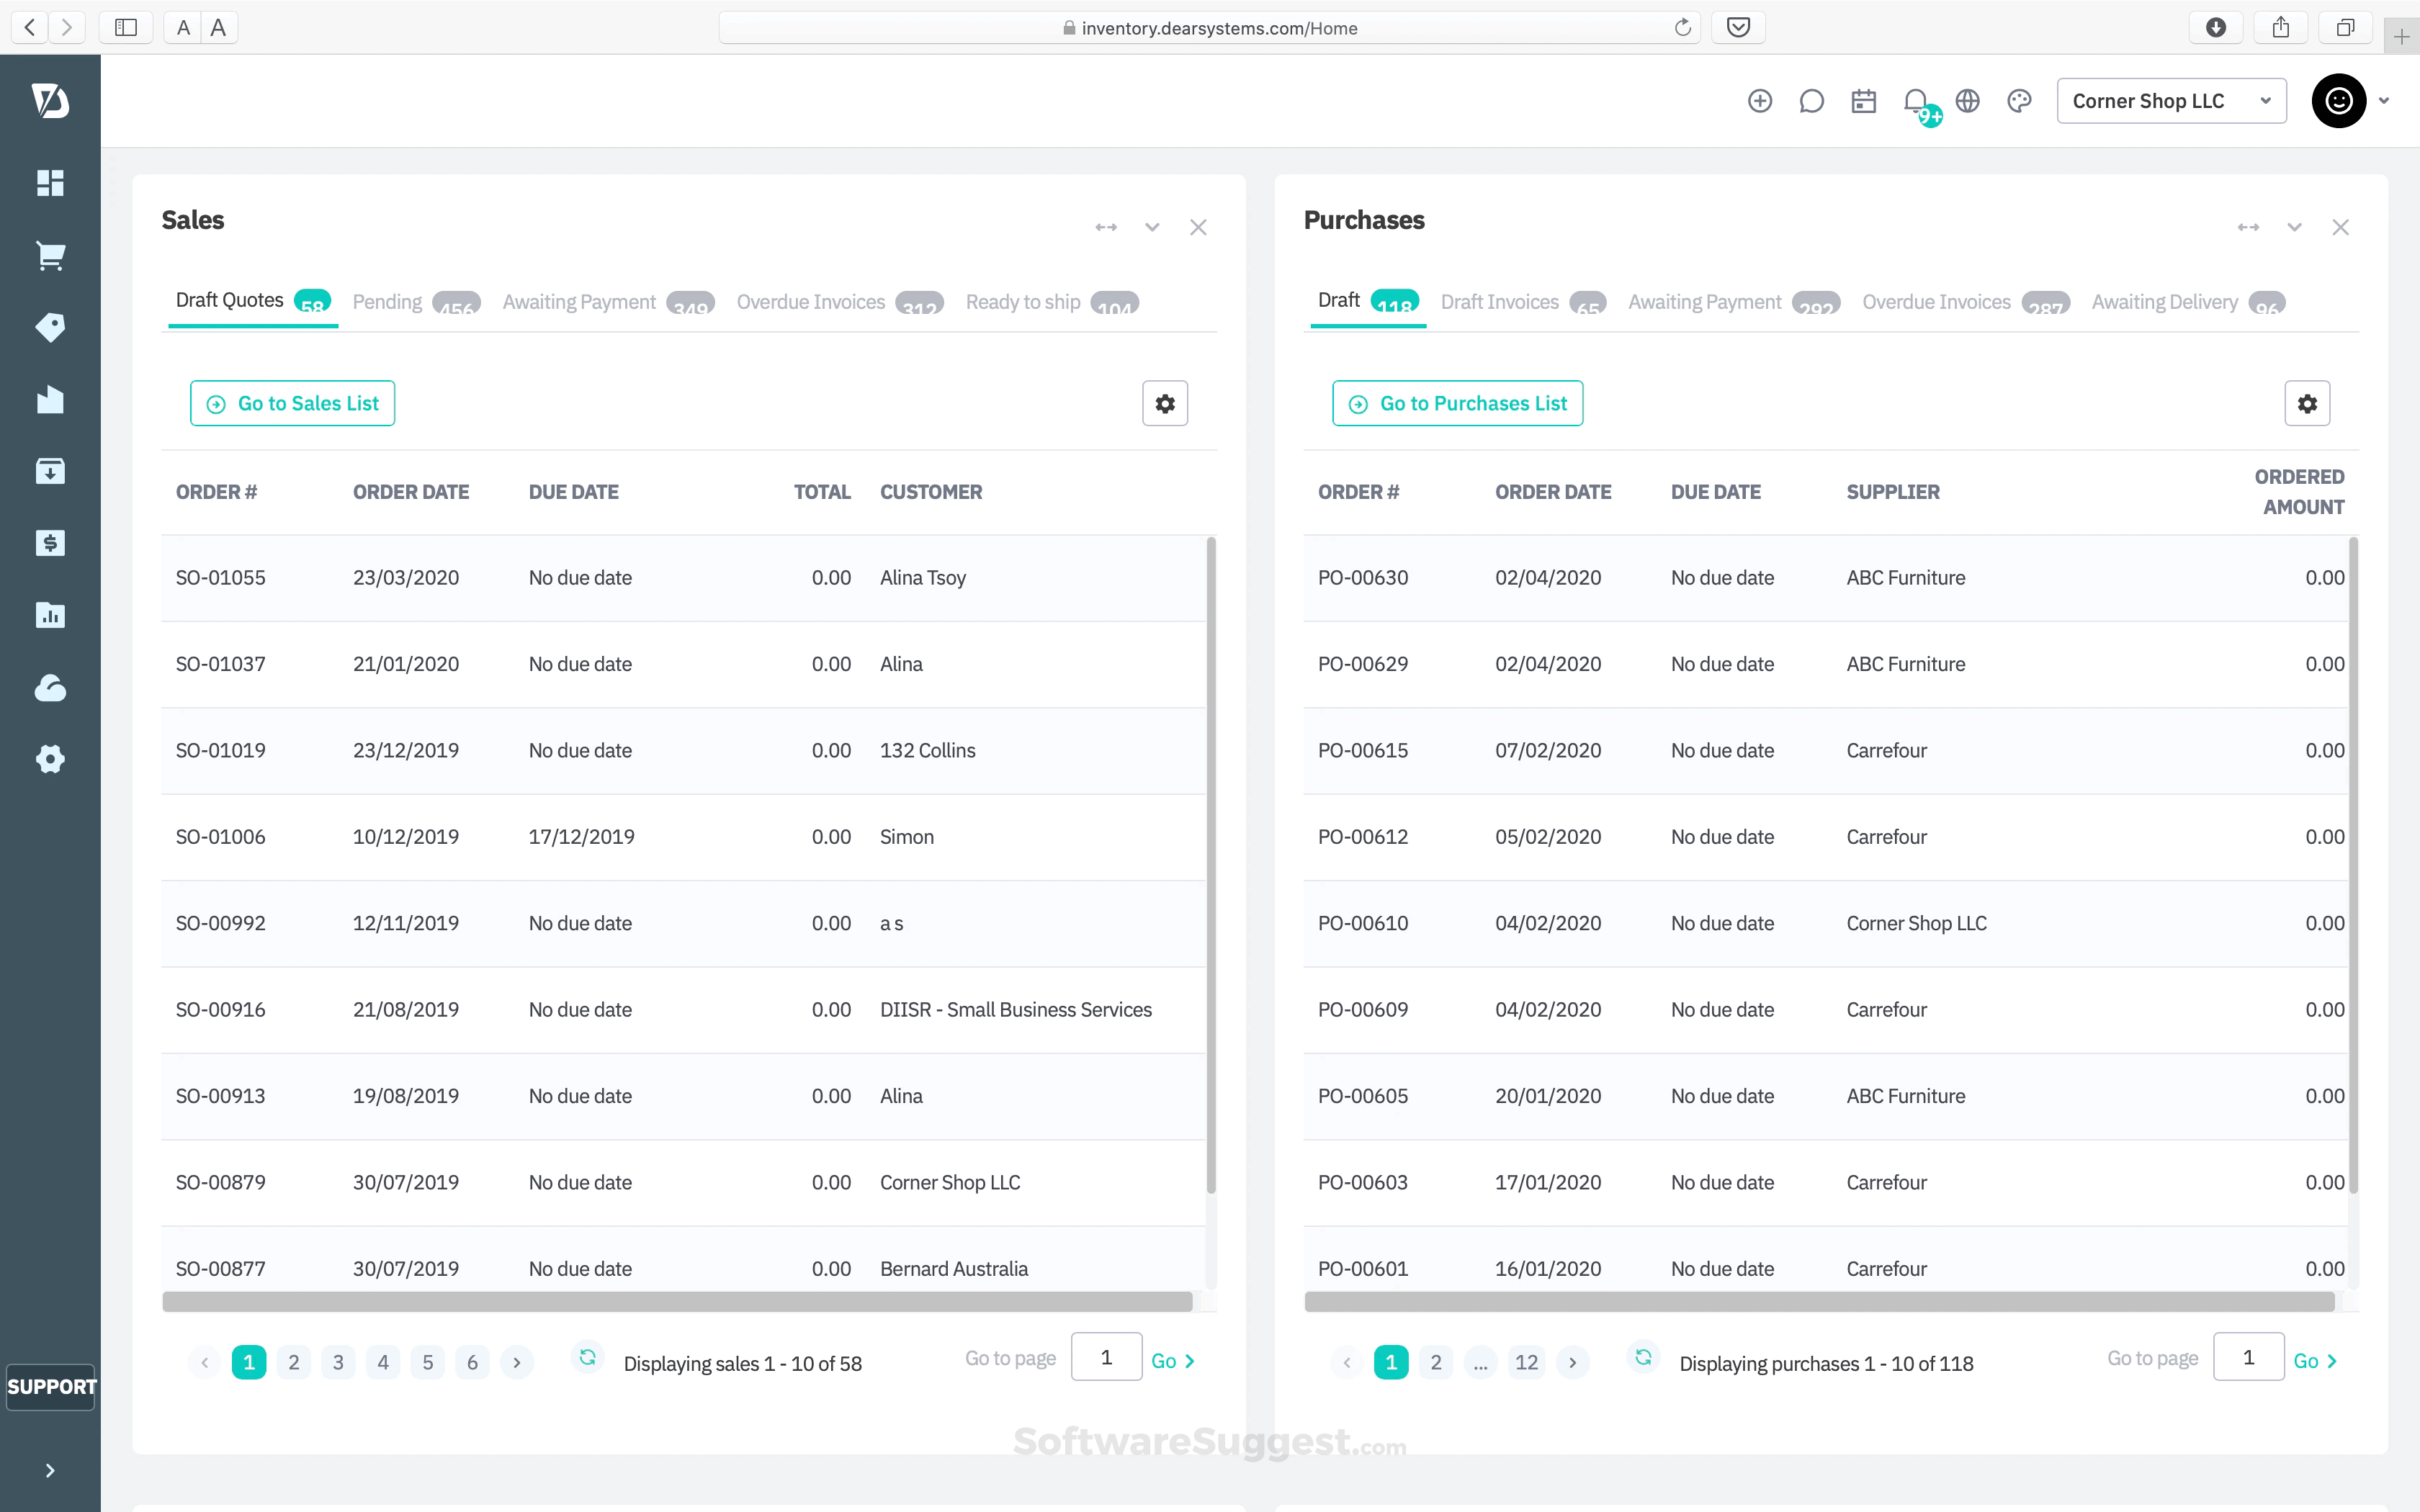2420x1512 pixels.
Task: Open the Reports bar-chart sidebar icon
Action: click(50, 615)
